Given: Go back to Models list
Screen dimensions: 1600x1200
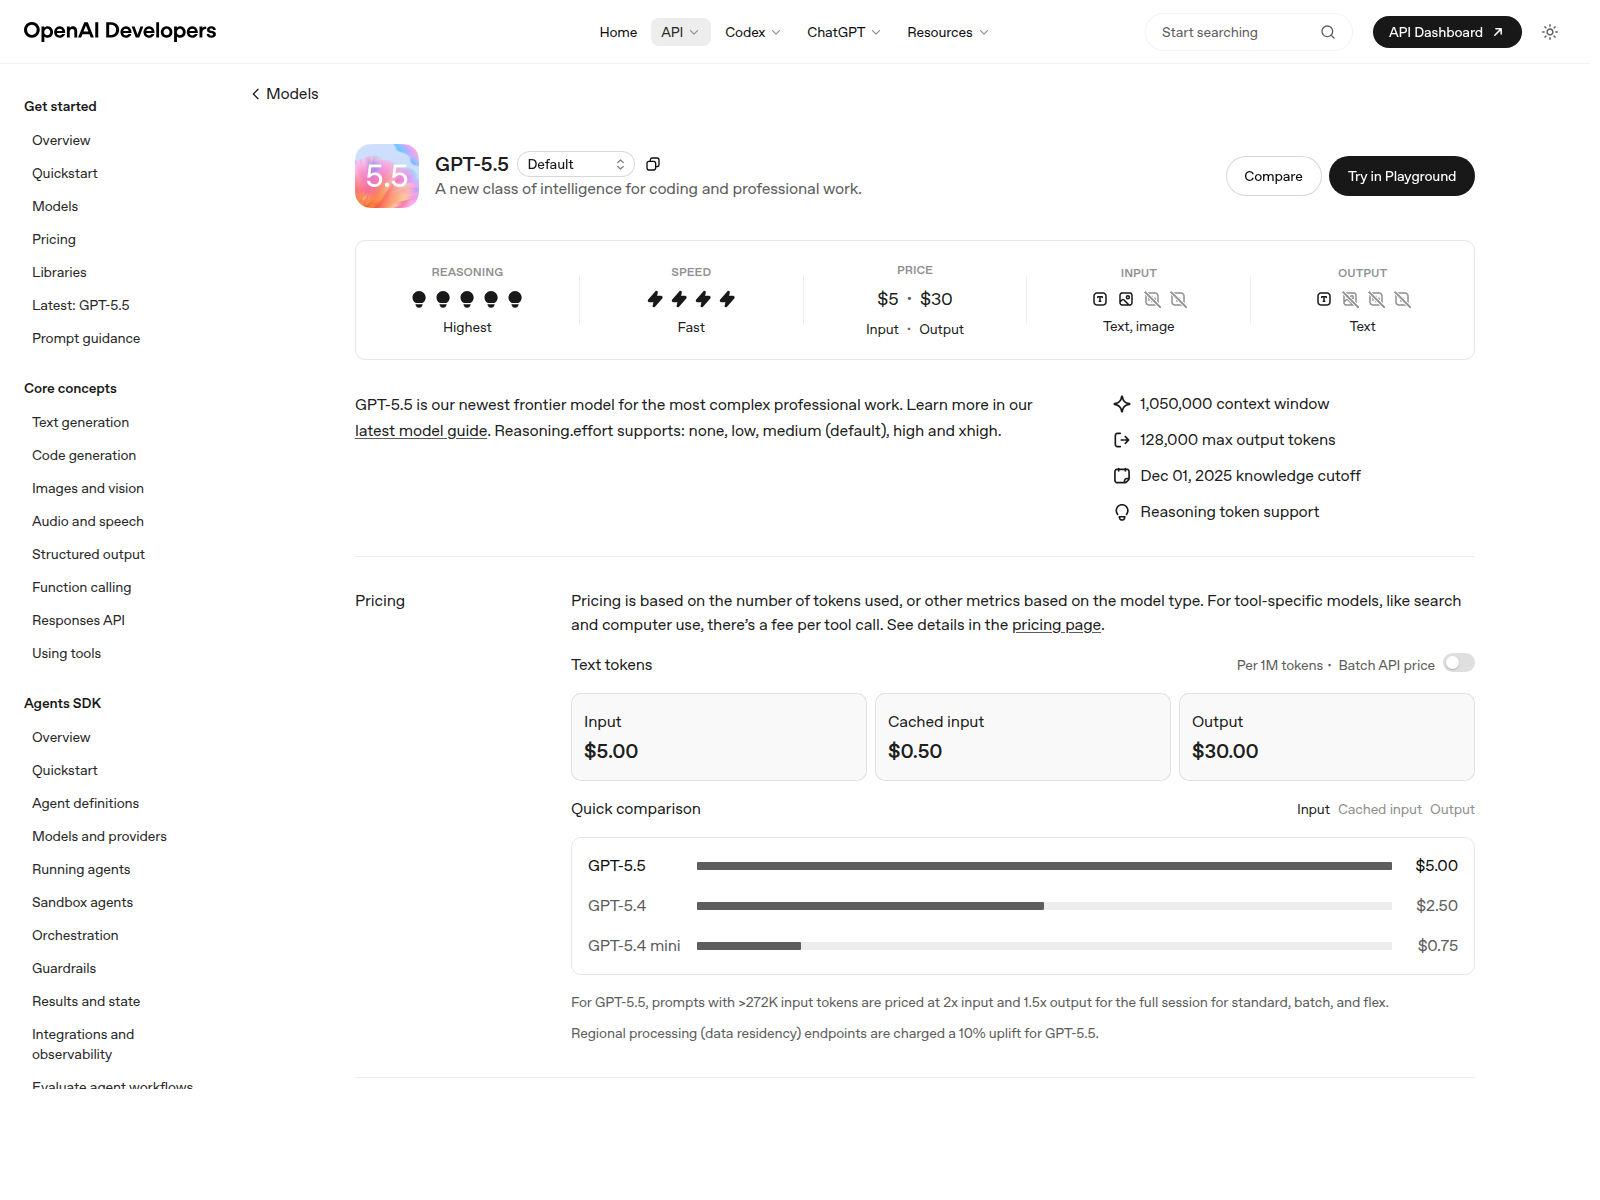Looking at the screenshot, I should pyautogui.click(x=285, y=94).
